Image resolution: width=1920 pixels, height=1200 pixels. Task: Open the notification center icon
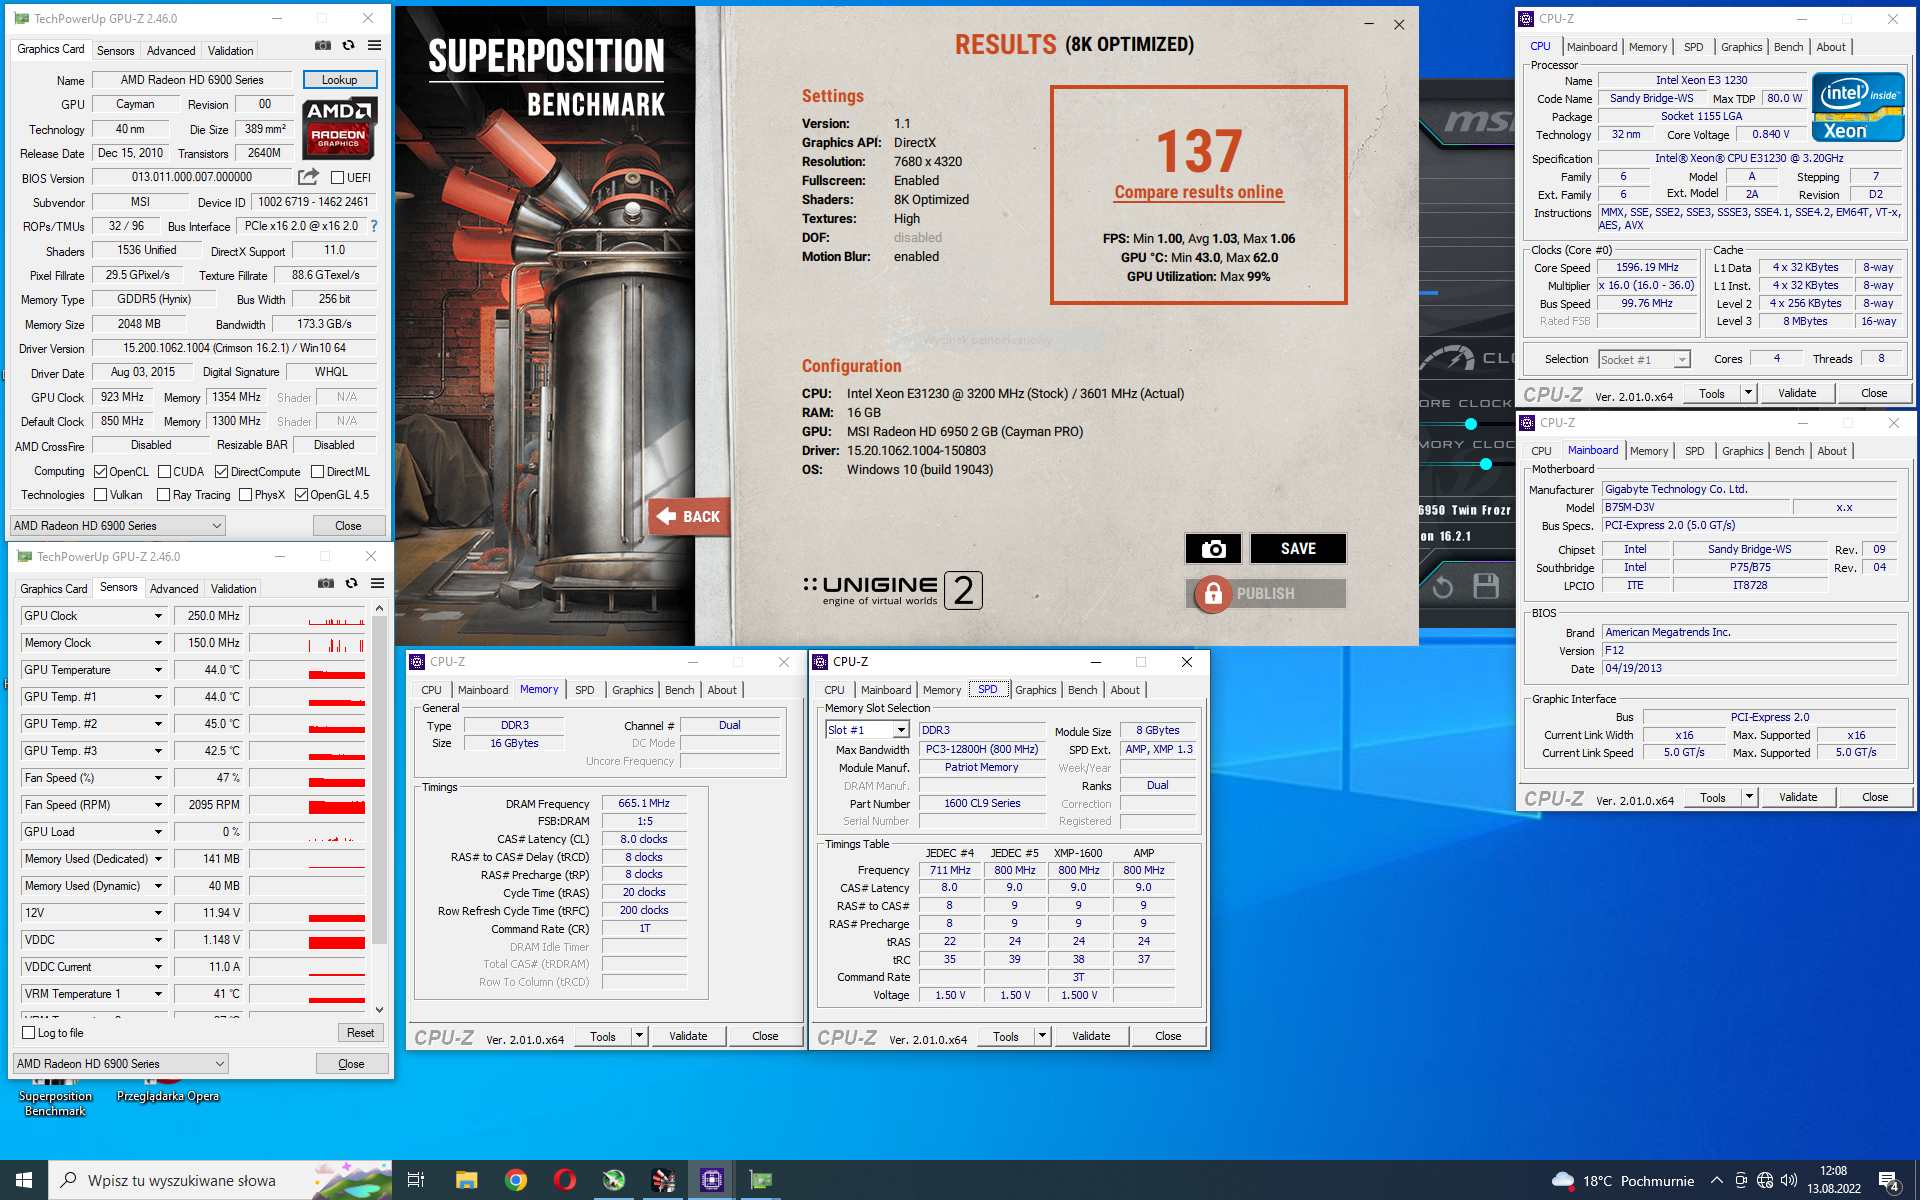pyautogui.click(x=1889, y=1181)
